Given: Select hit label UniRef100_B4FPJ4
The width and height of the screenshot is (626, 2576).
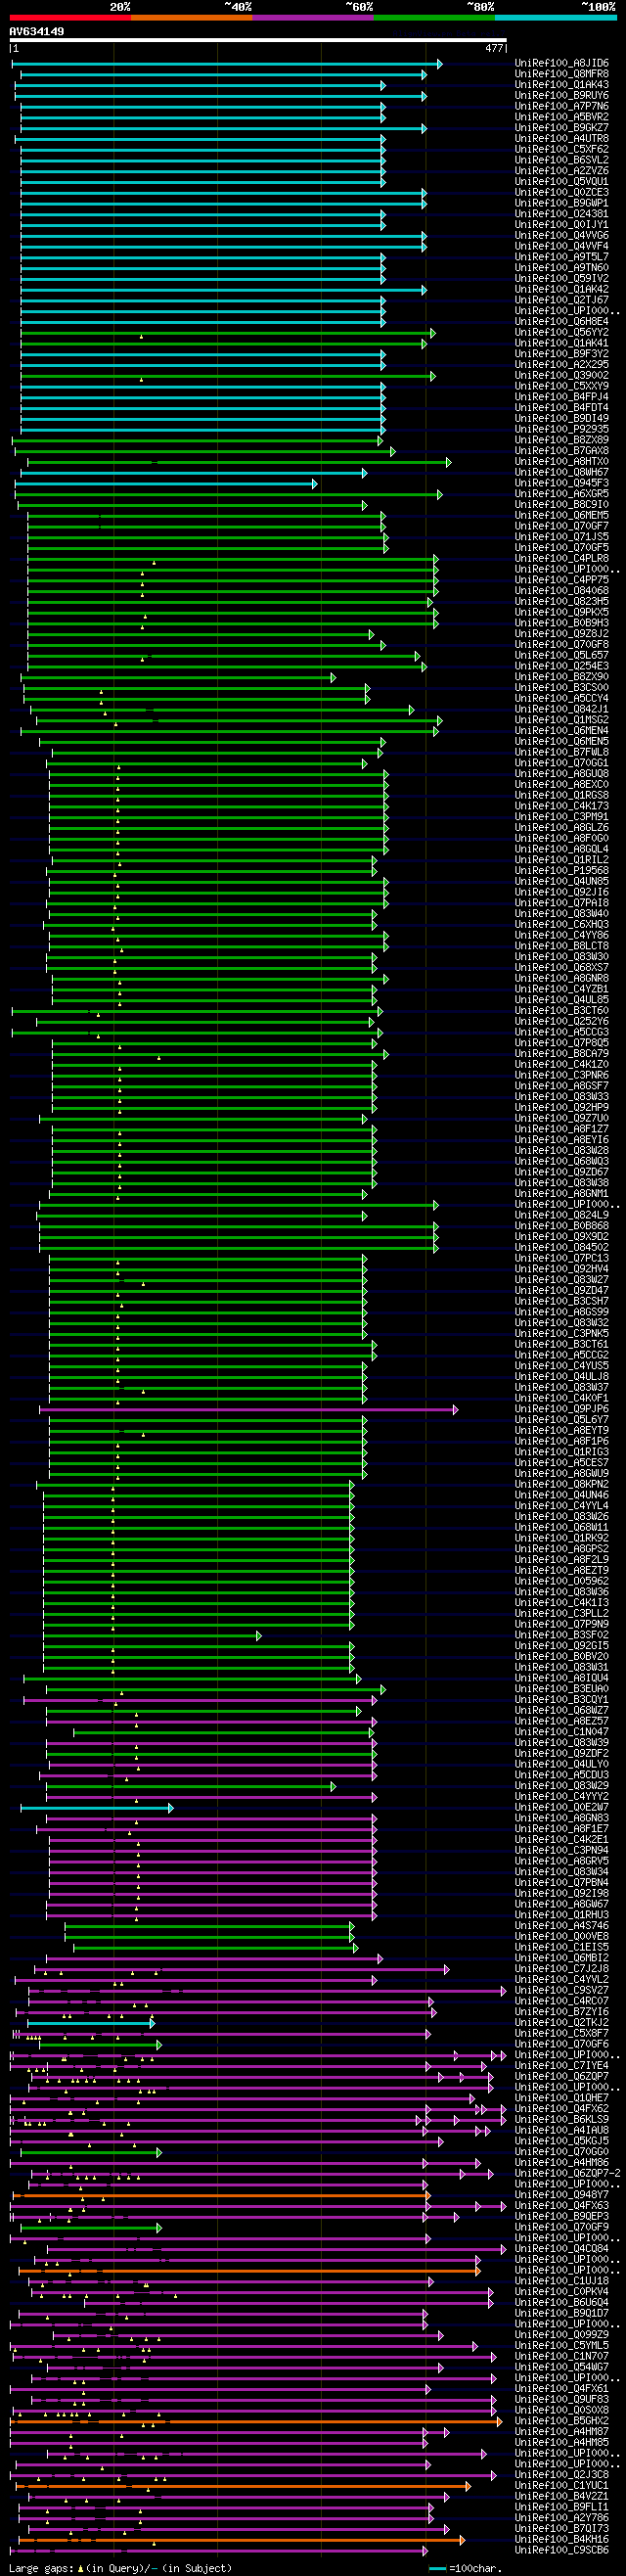Looking at the screenshot, I should [561, 397].
